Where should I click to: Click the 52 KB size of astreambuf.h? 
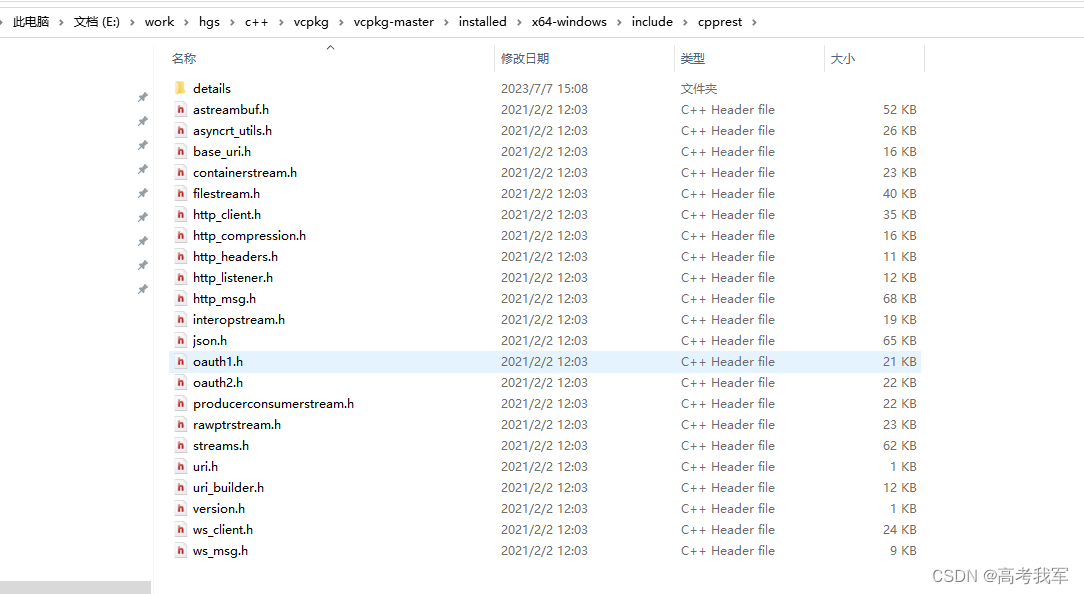[x=899, y=109]
